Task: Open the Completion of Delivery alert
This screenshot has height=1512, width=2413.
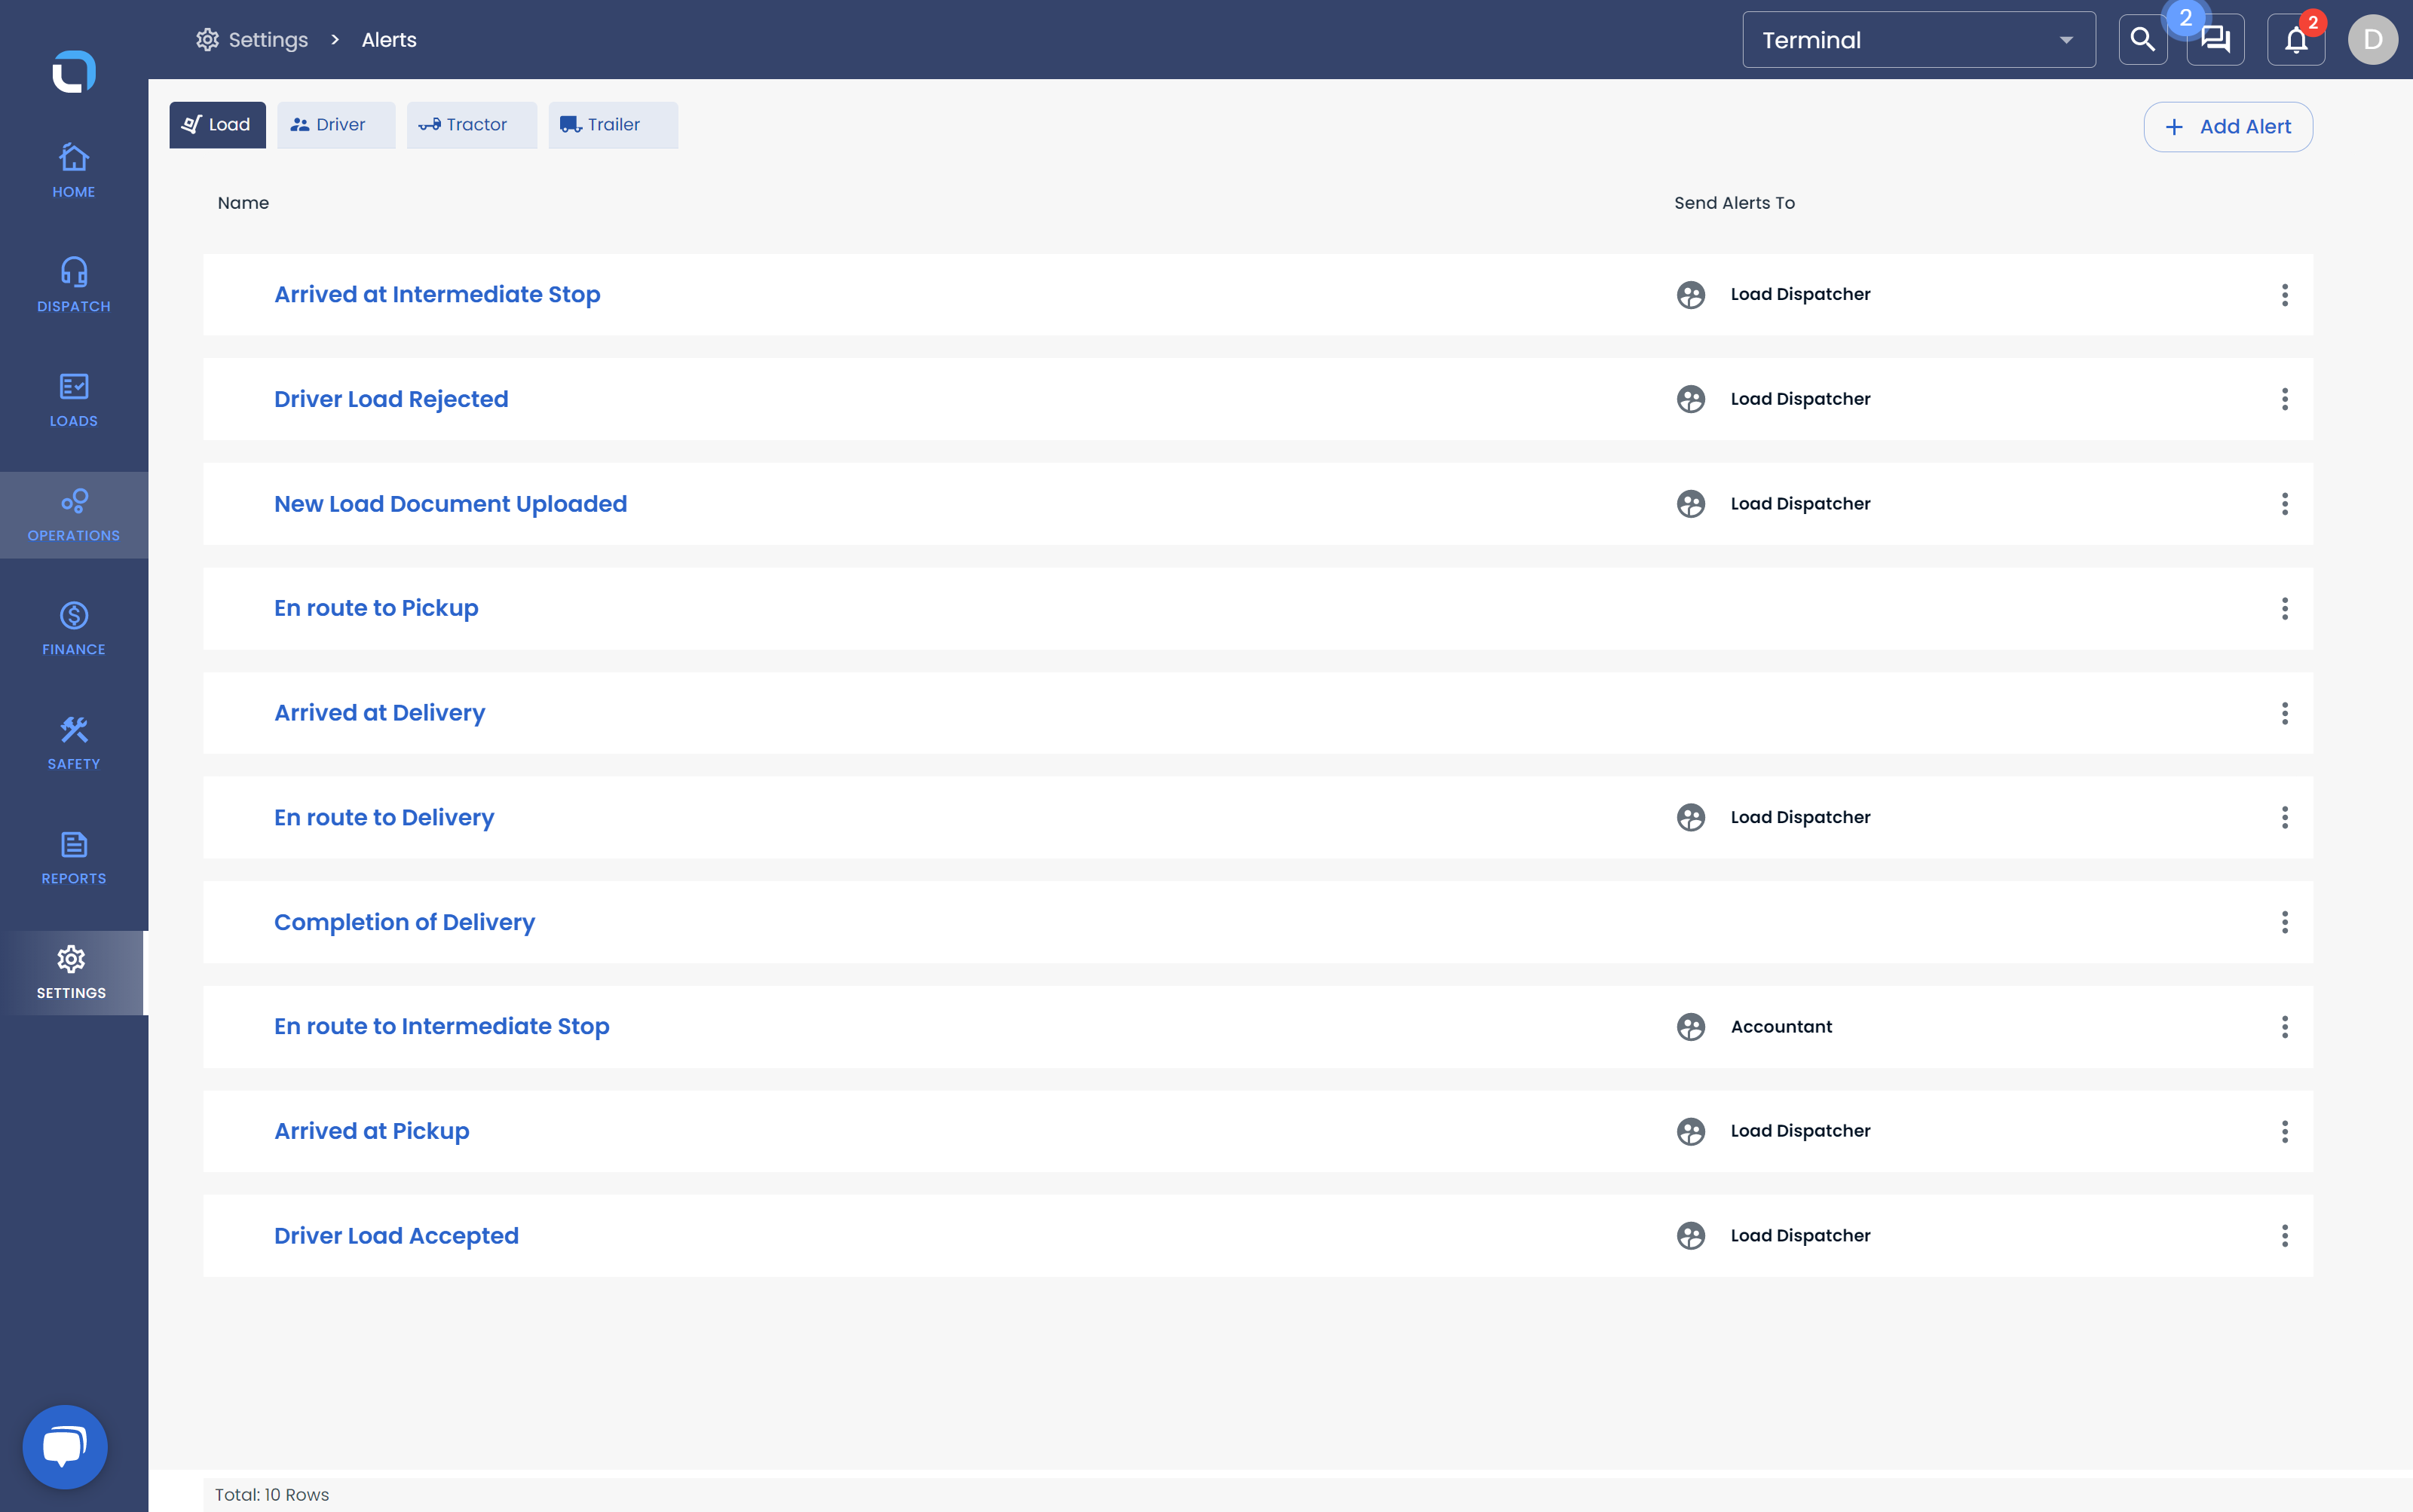Action: coord(404,922)
